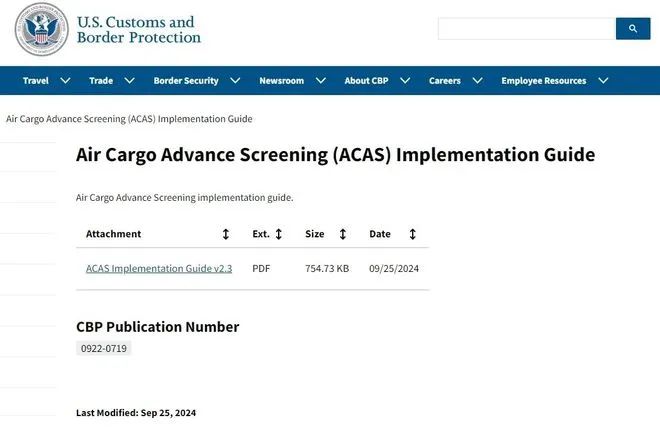Click the PDF extension cell
This screenshot has height=435, width=660.
[261, 269]
